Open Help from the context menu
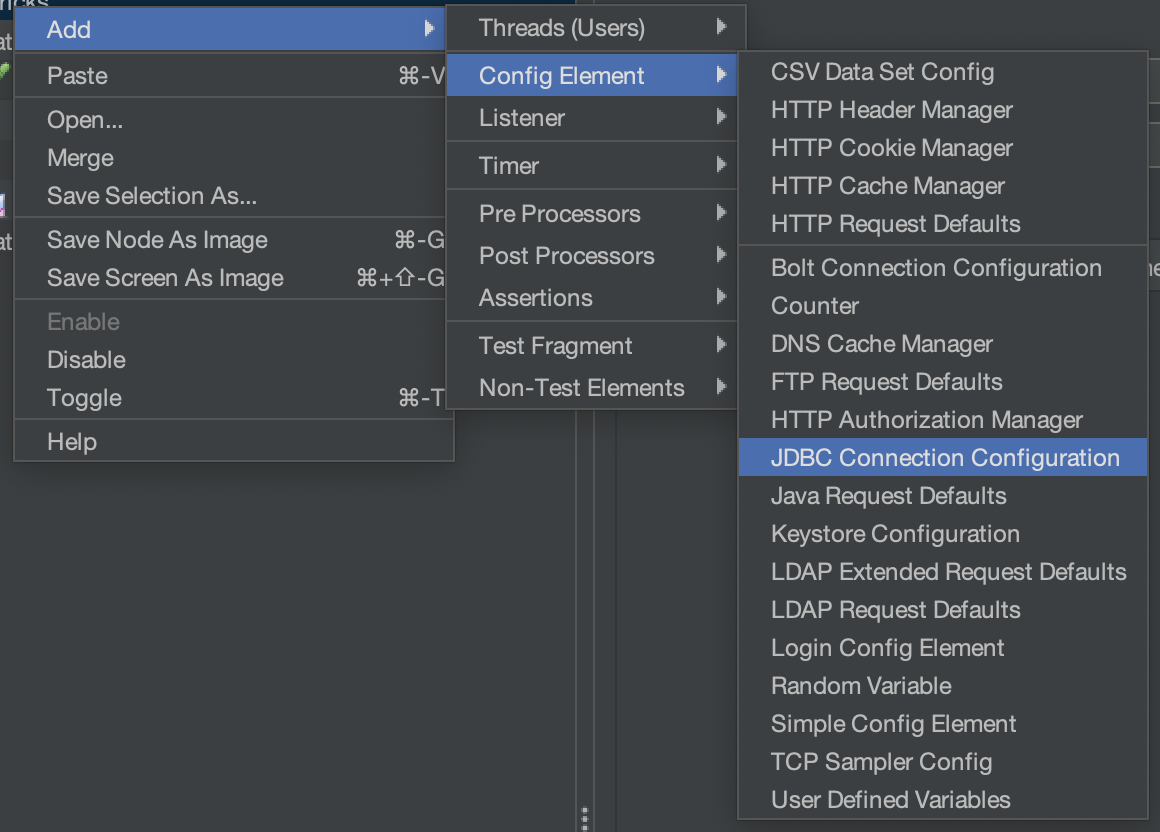Viewport: 1160px width, 832px height. pos(234,442)
